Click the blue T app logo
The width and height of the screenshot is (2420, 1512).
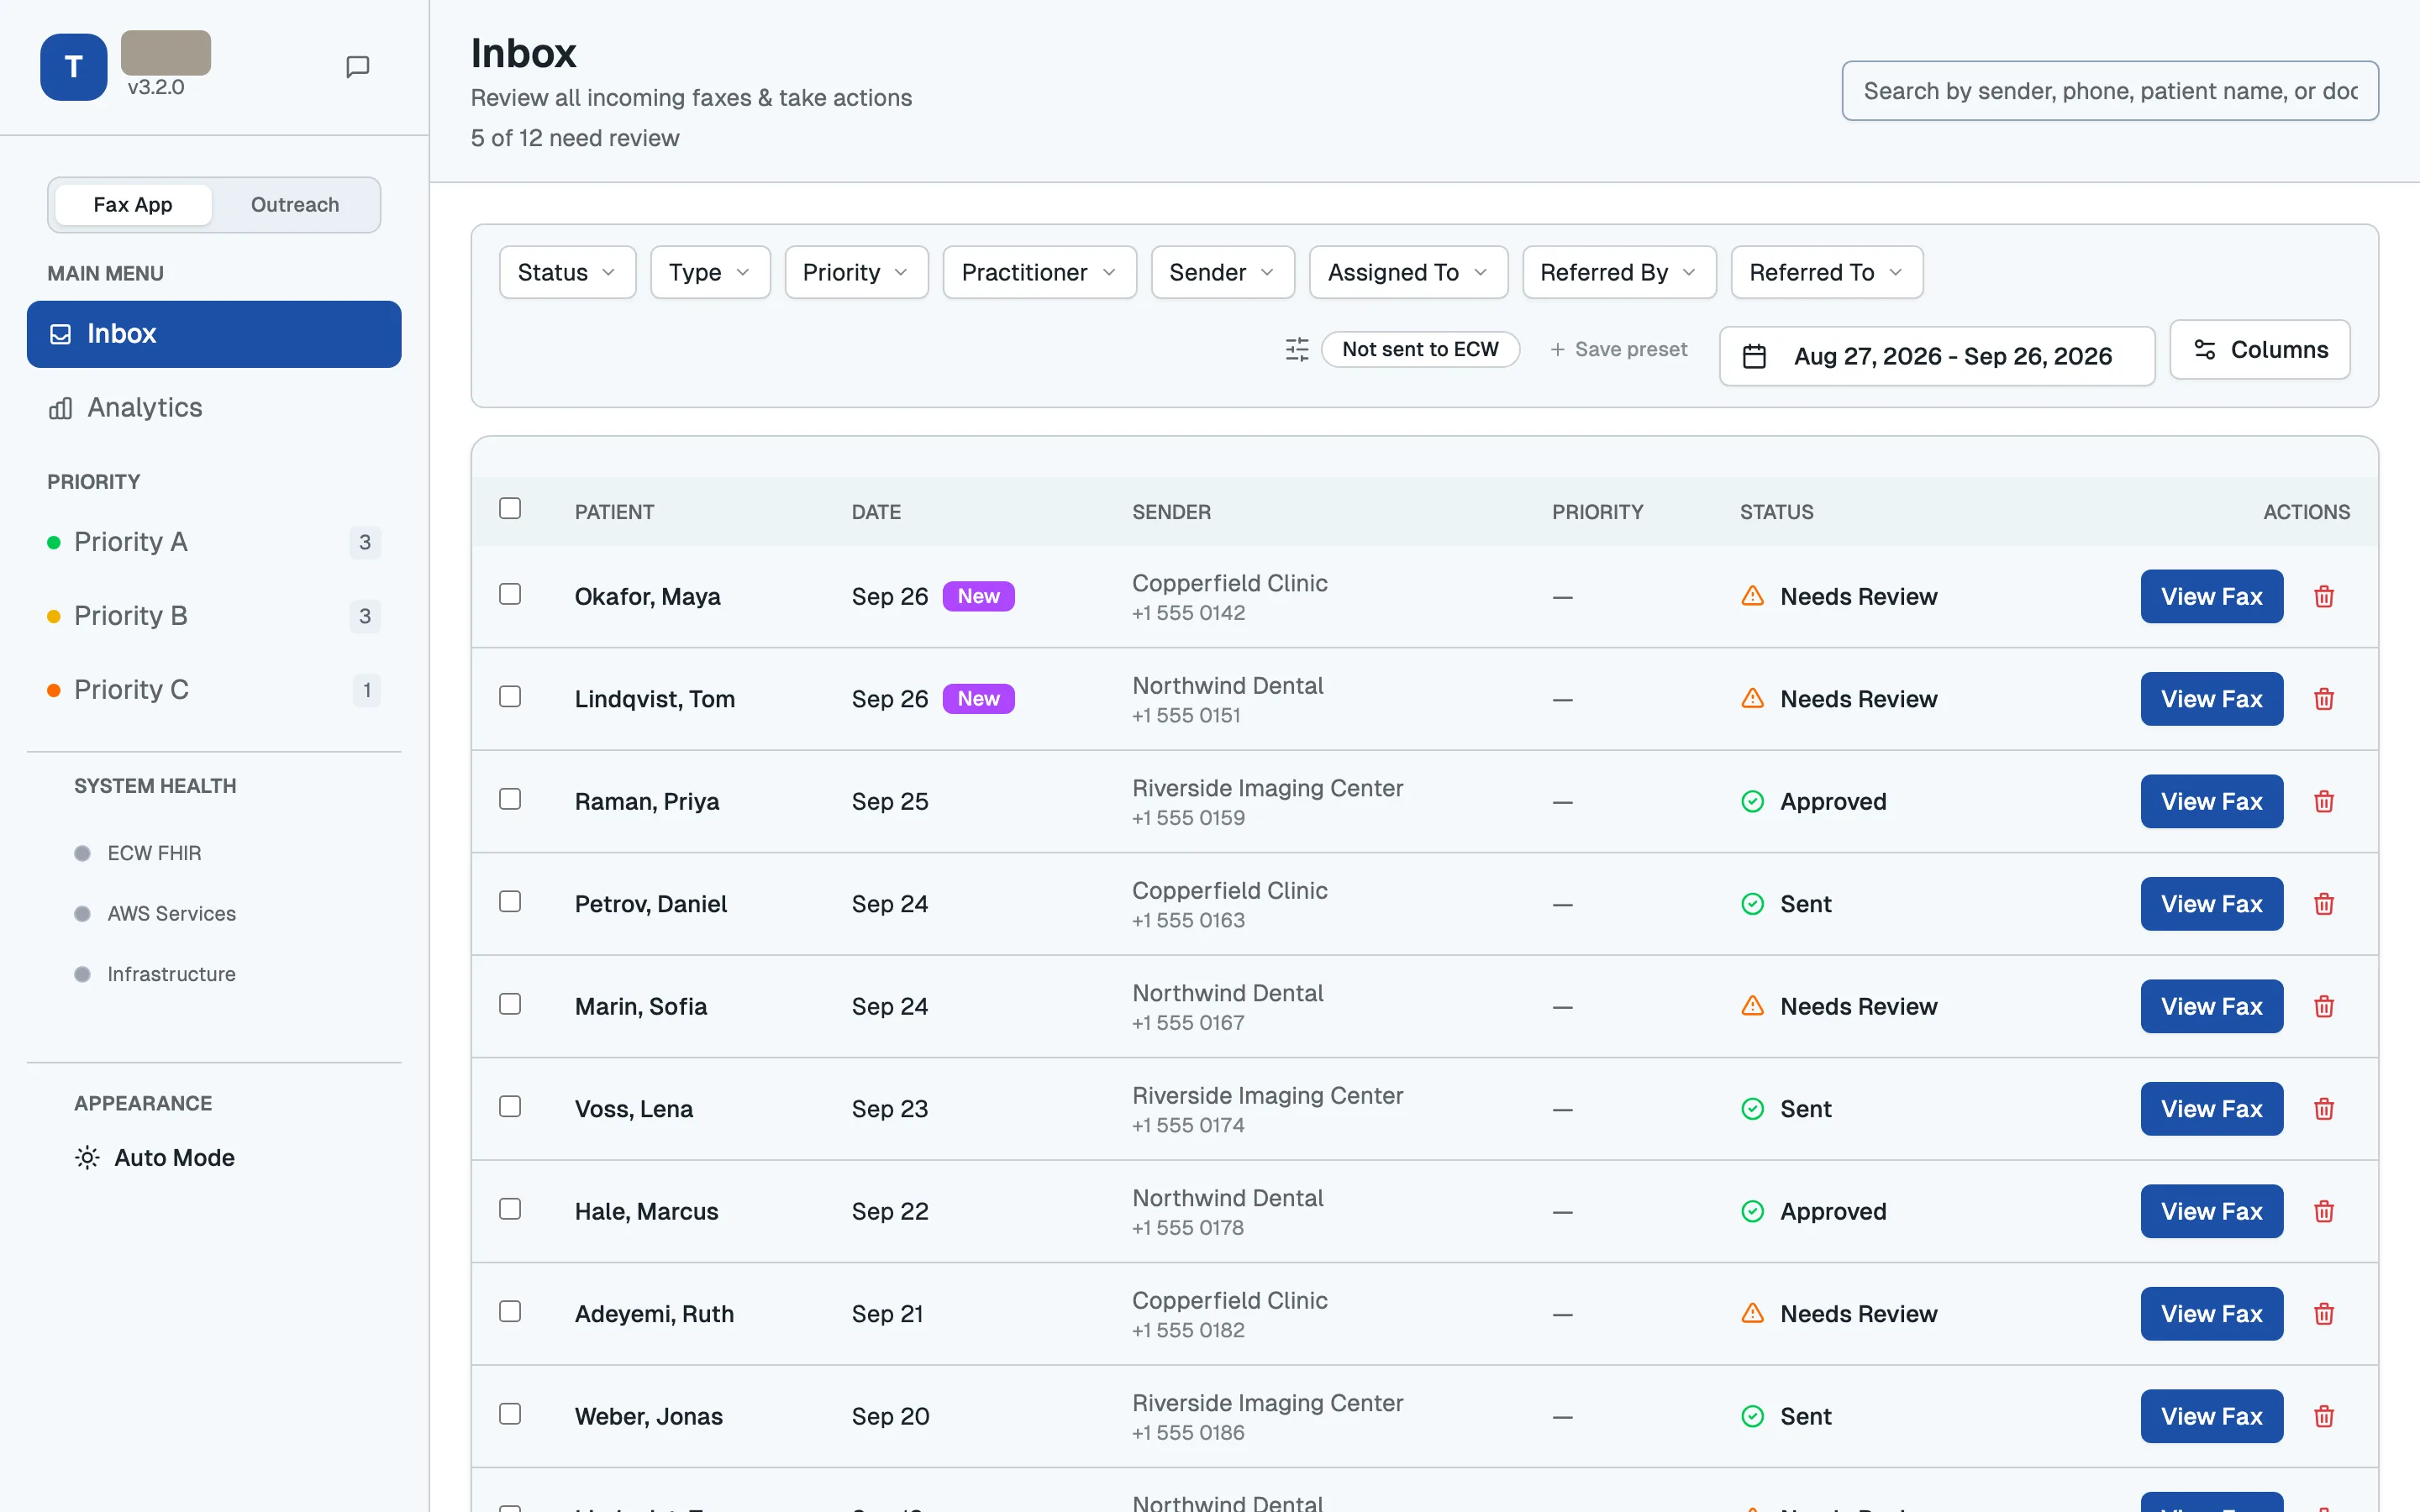point(74,67)
